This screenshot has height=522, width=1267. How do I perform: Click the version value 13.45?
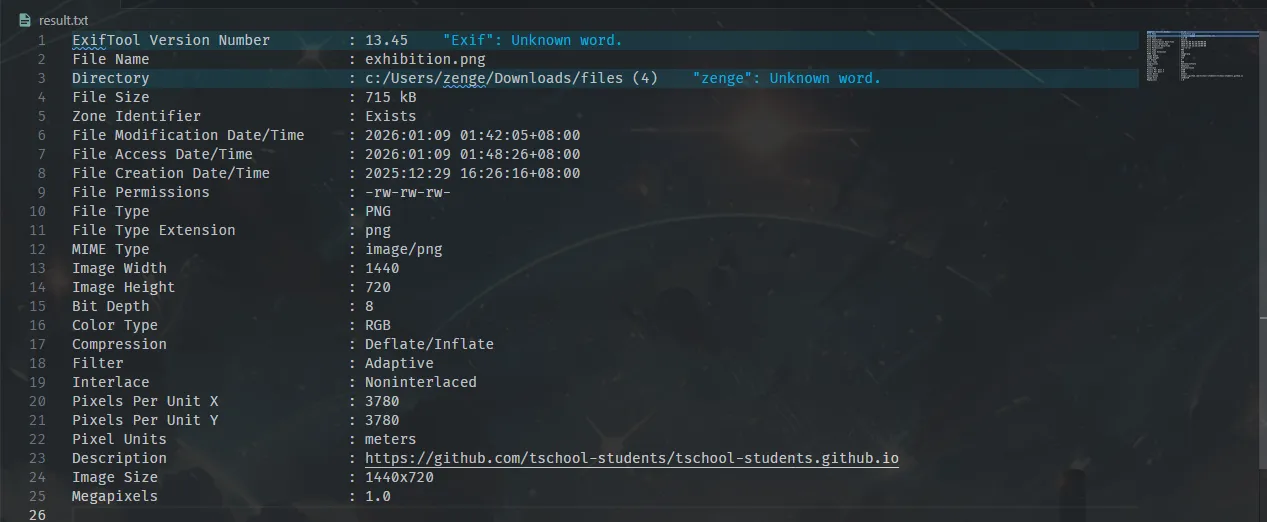[x=386, y=40]
